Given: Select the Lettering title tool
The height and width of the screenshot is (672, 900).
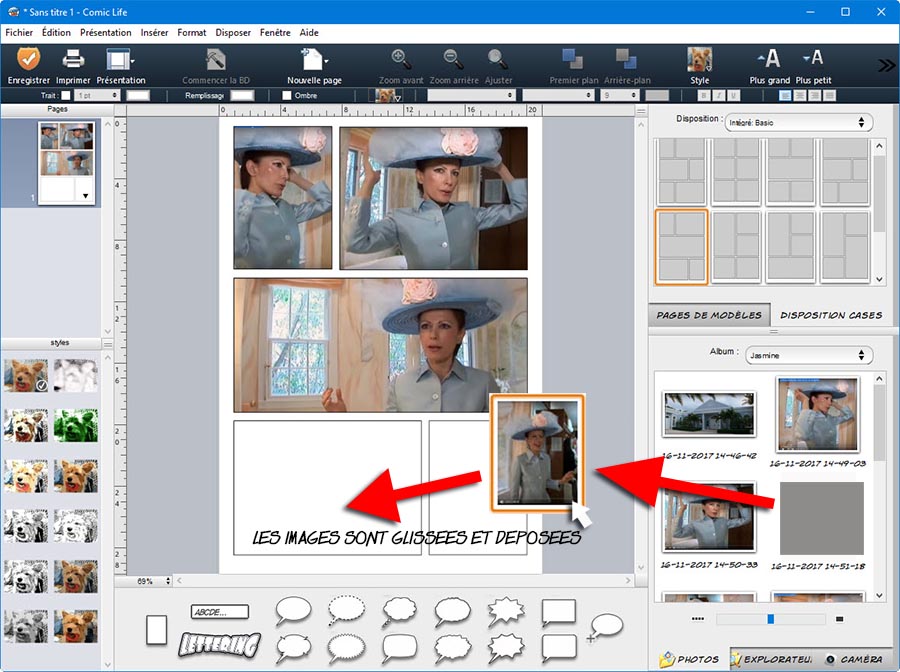Looking at the screenshot, I should tap(219, 644).
